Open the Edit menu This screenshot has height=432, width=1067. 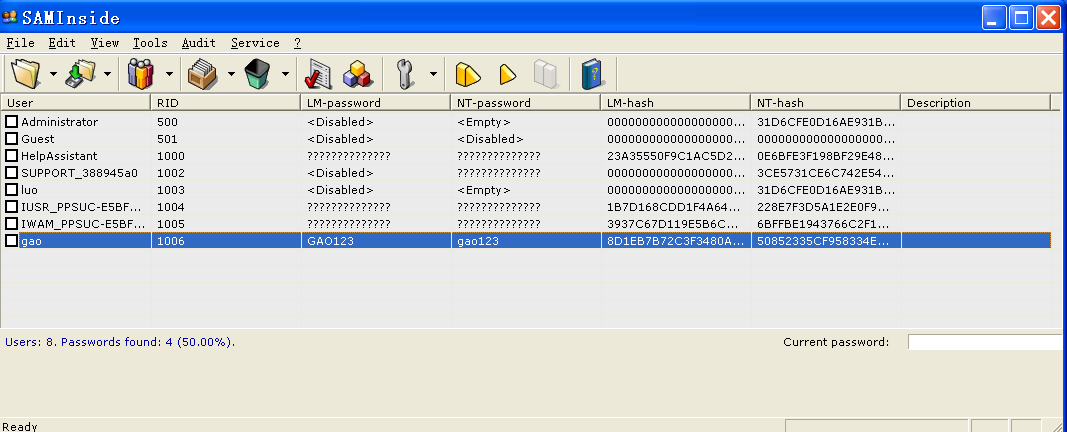(62, 43)
